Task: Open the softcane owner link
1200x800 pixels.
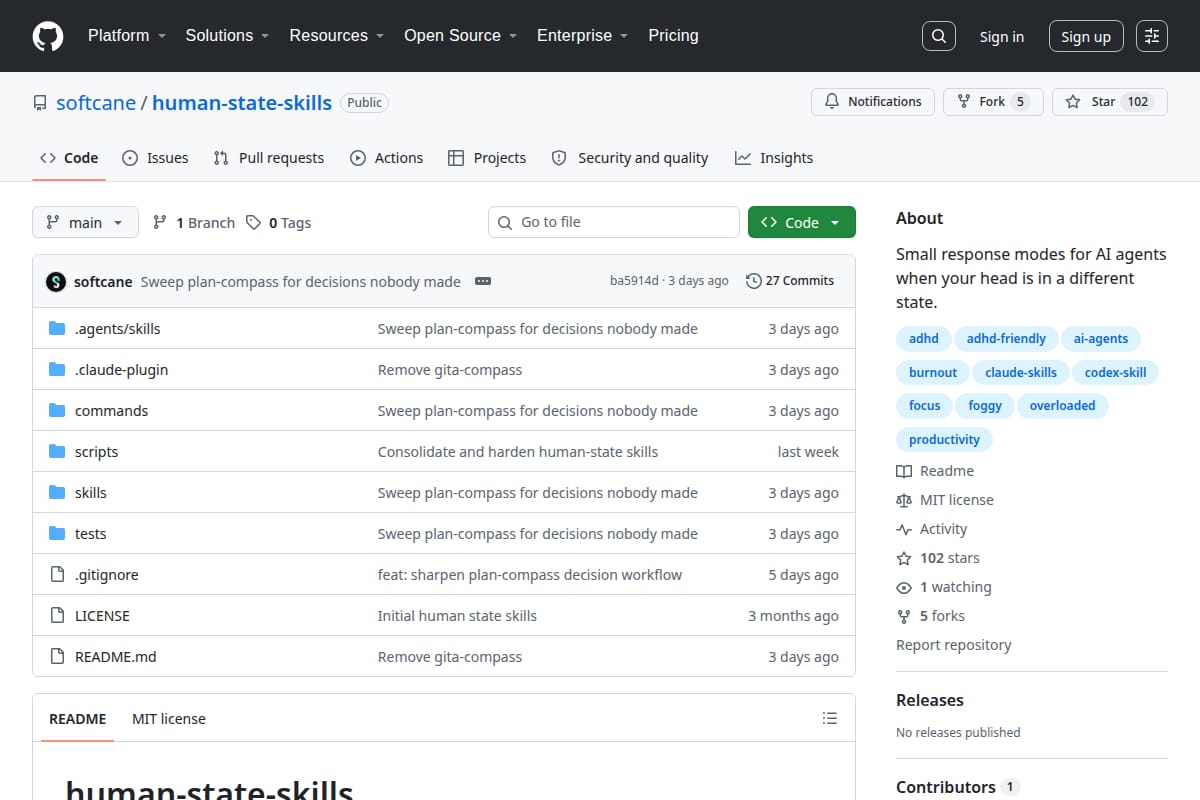Action: click(x=96, y=102)
